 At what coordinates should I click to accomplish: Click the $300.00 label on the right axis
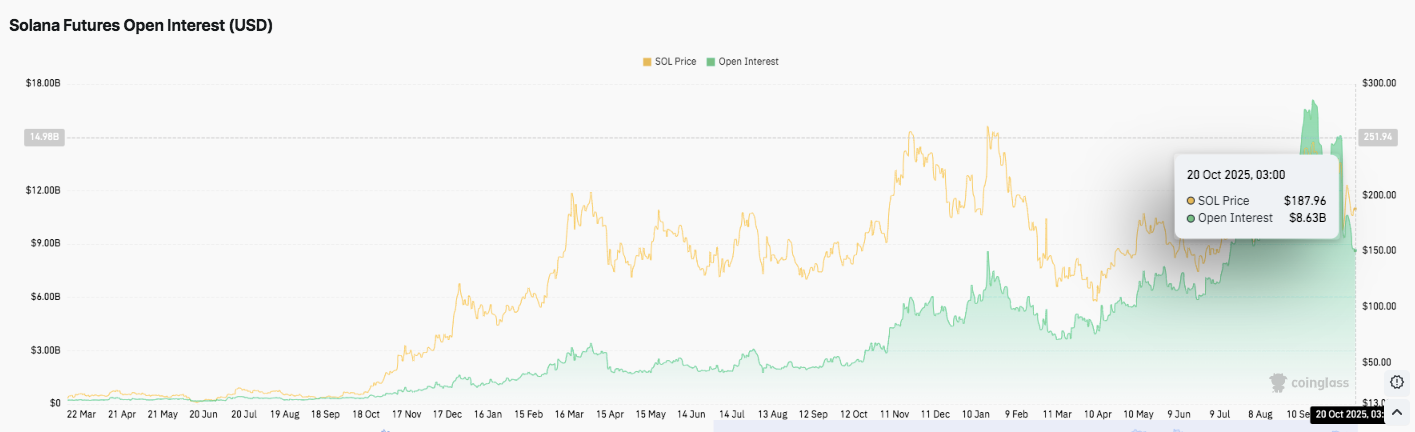click(1380, 83)
